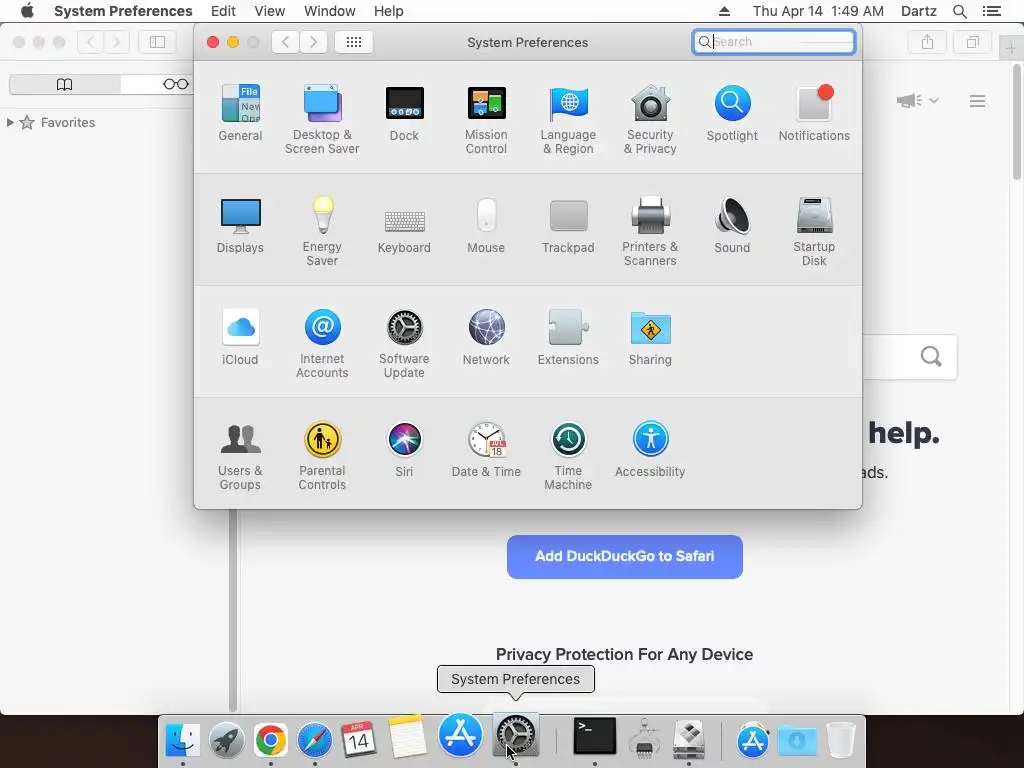Open Security & Privacy pane
Viewport: 1024px width, 768px height.
[650, 120]
